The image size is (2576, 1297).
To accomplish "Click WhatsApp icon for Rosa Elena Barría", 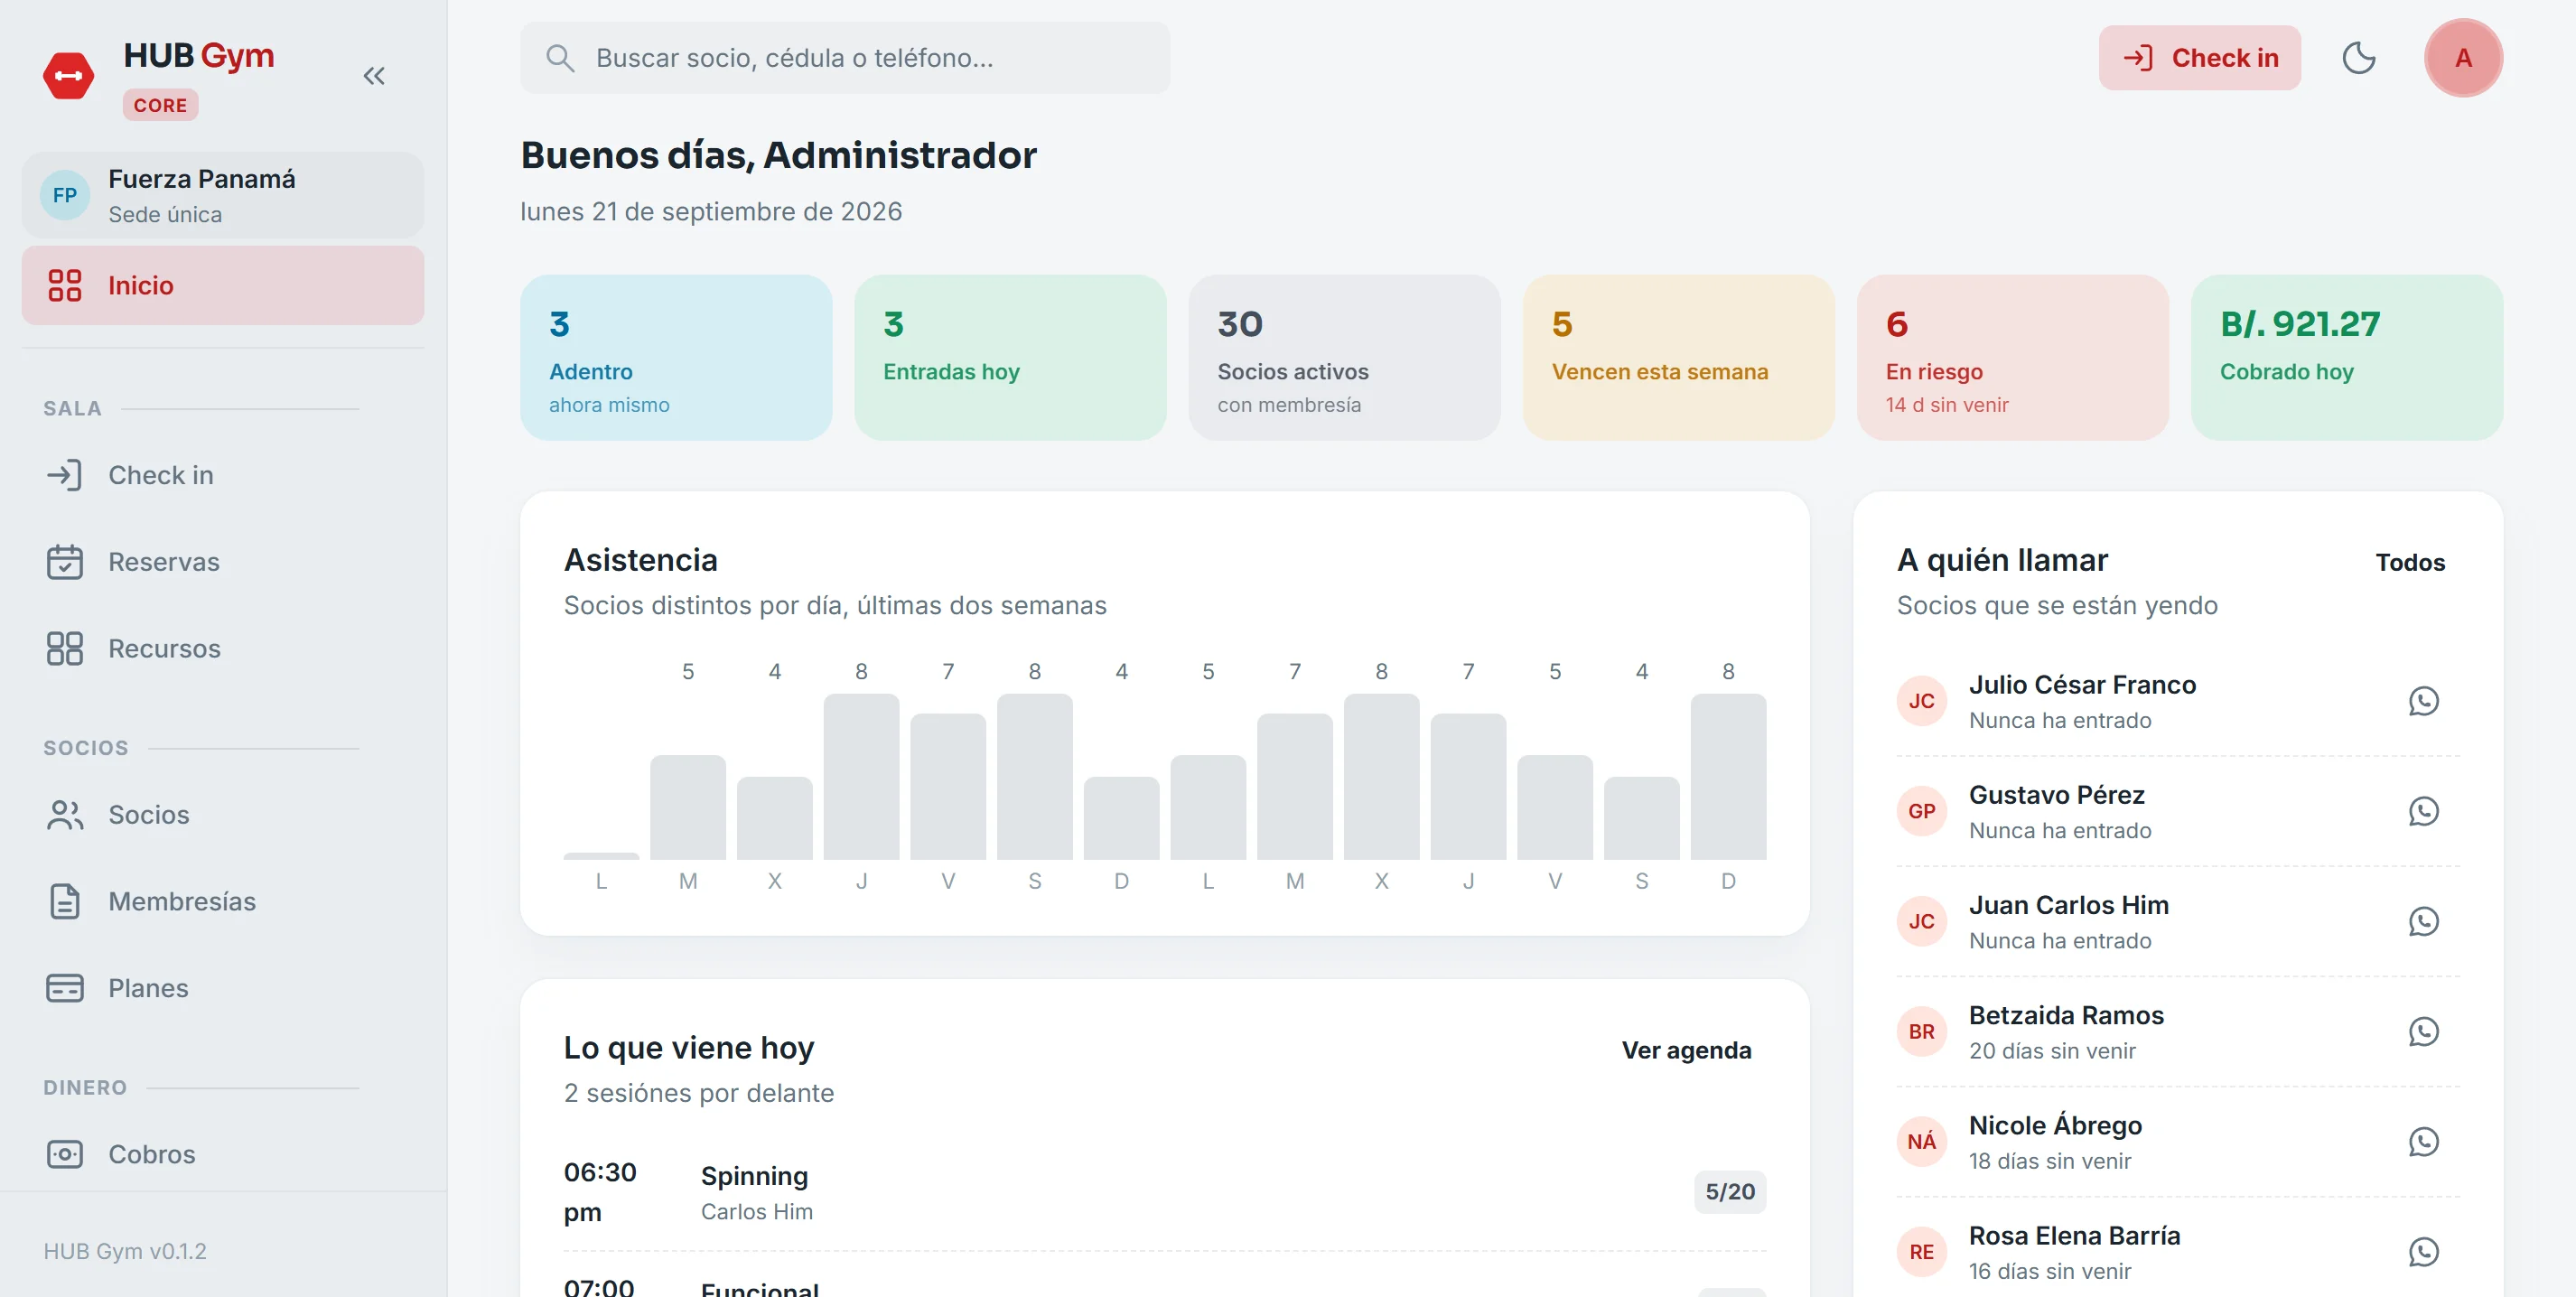I will point(2423,1251).
